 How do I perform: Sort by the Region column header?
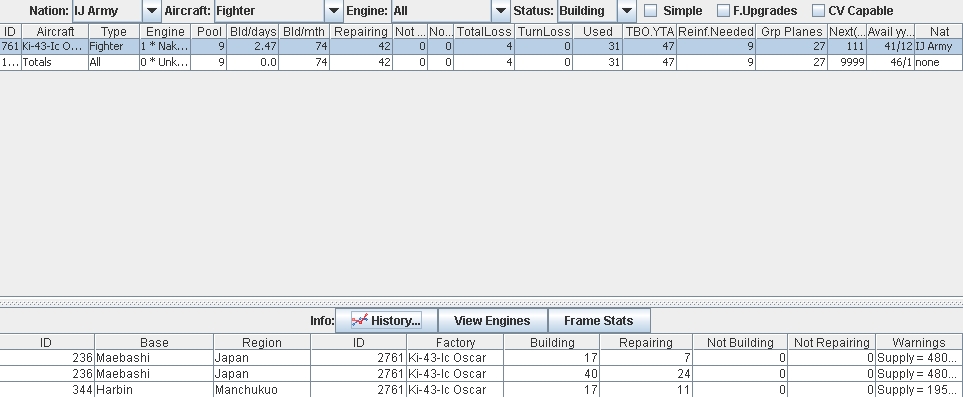[262, 342]
